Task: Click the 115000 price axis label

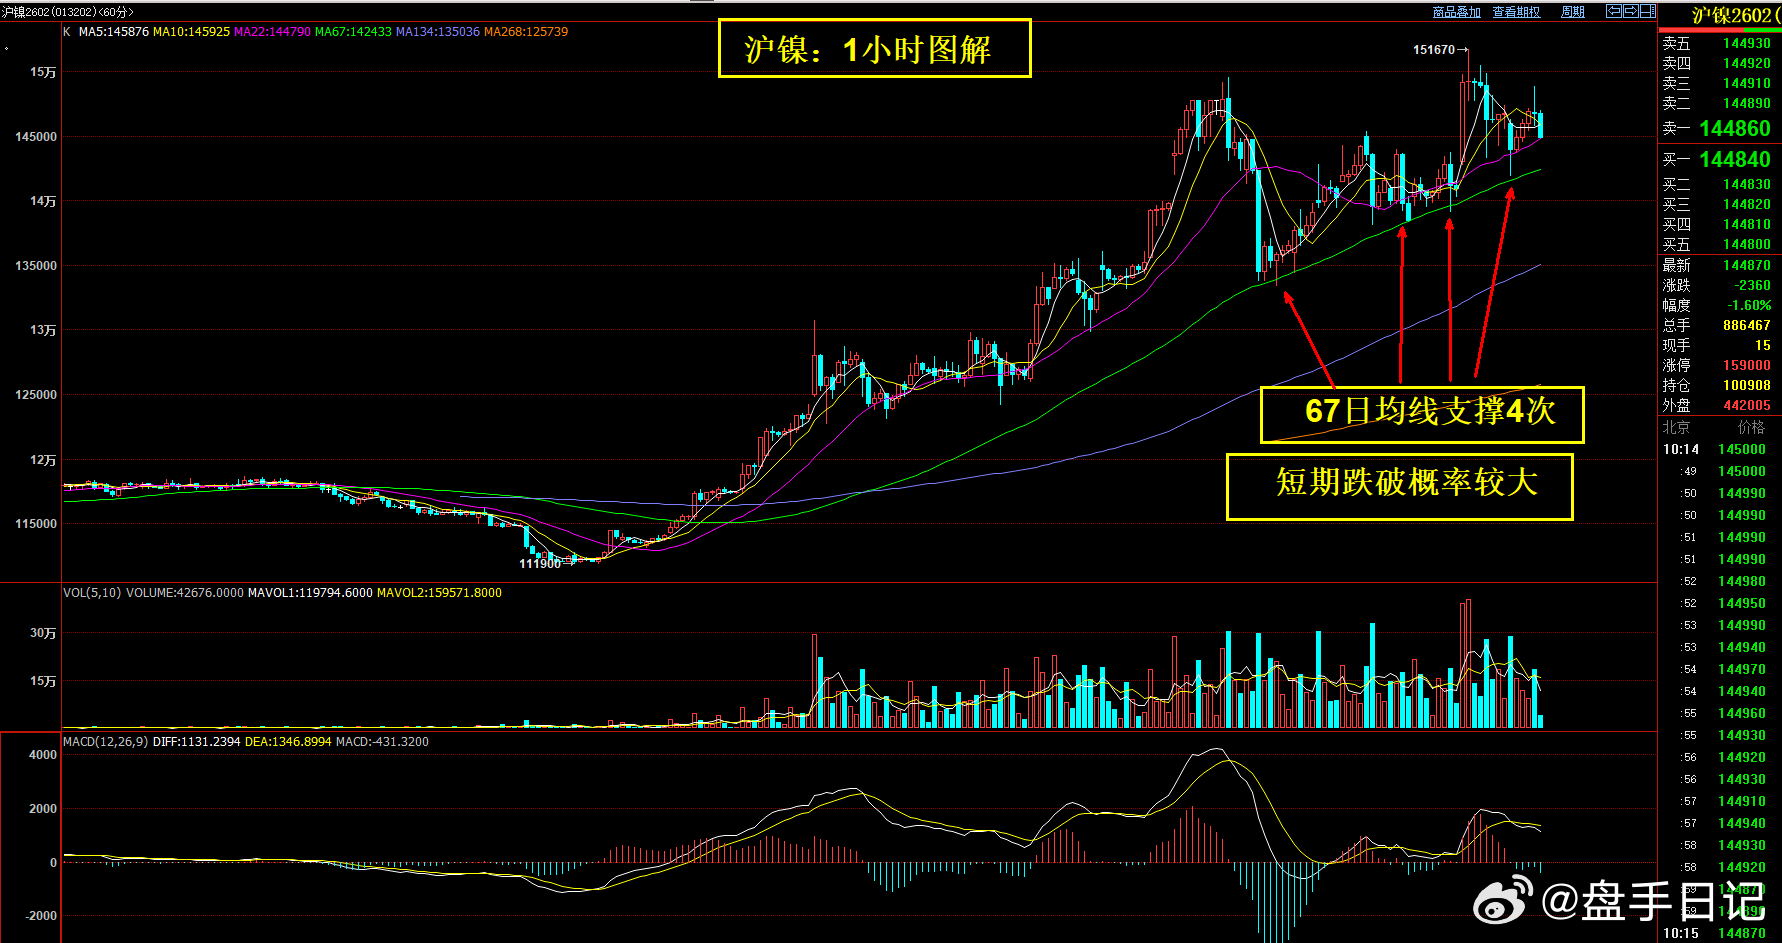Action: [36, 524]
